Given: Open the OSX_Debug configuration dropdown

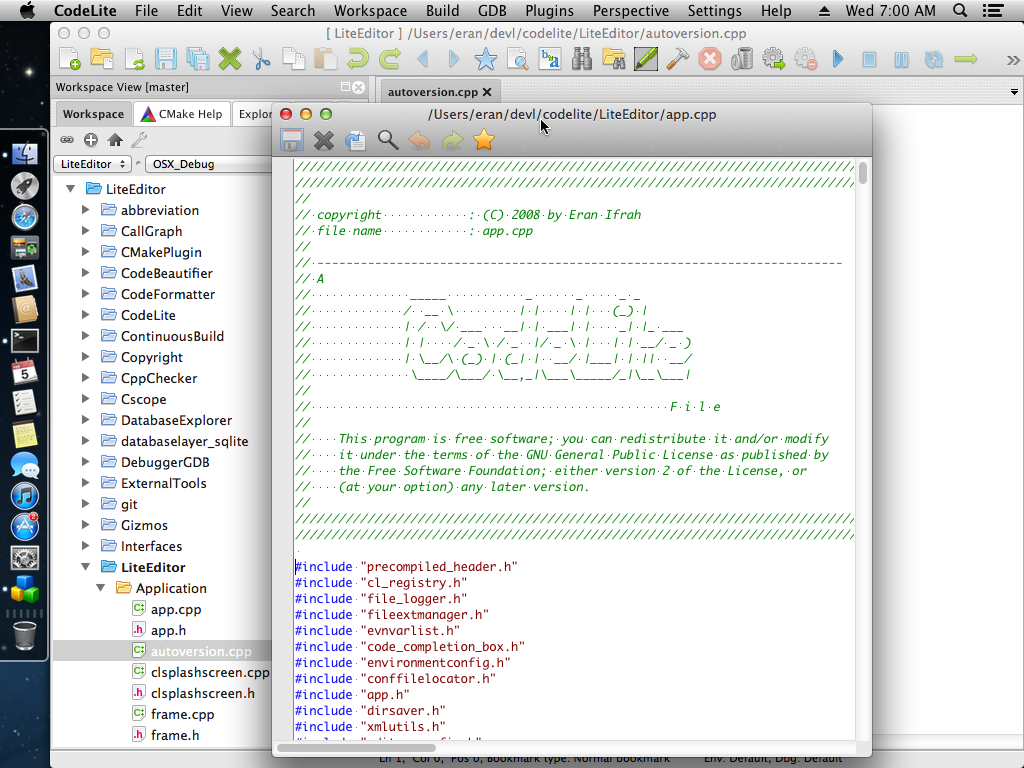Looking at the screenshot, I should click(x=209, y=164).
